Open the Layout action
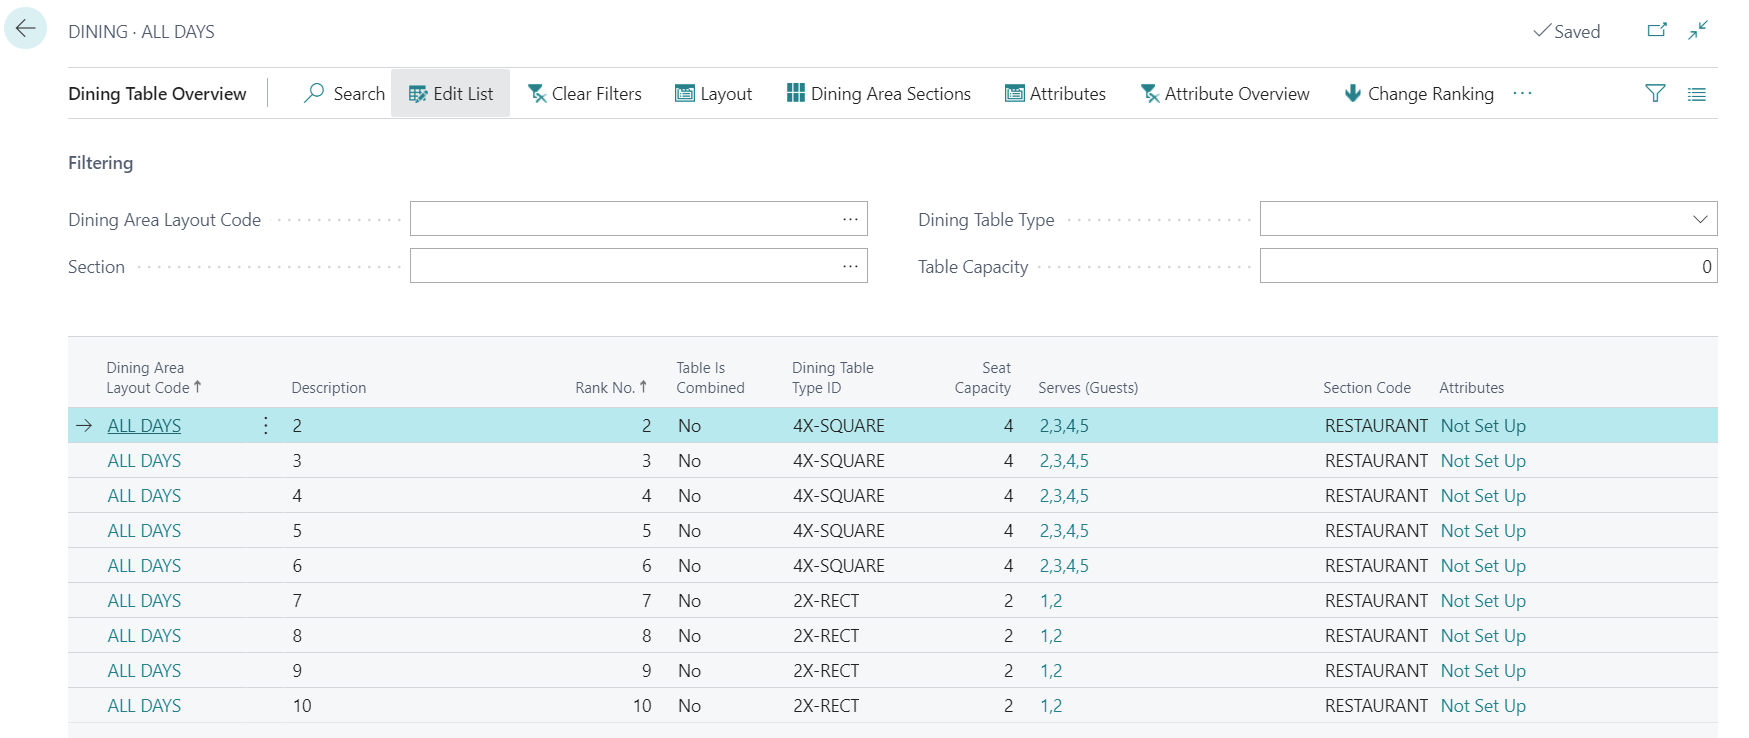1749x738 pixels. tap(713, 94)
